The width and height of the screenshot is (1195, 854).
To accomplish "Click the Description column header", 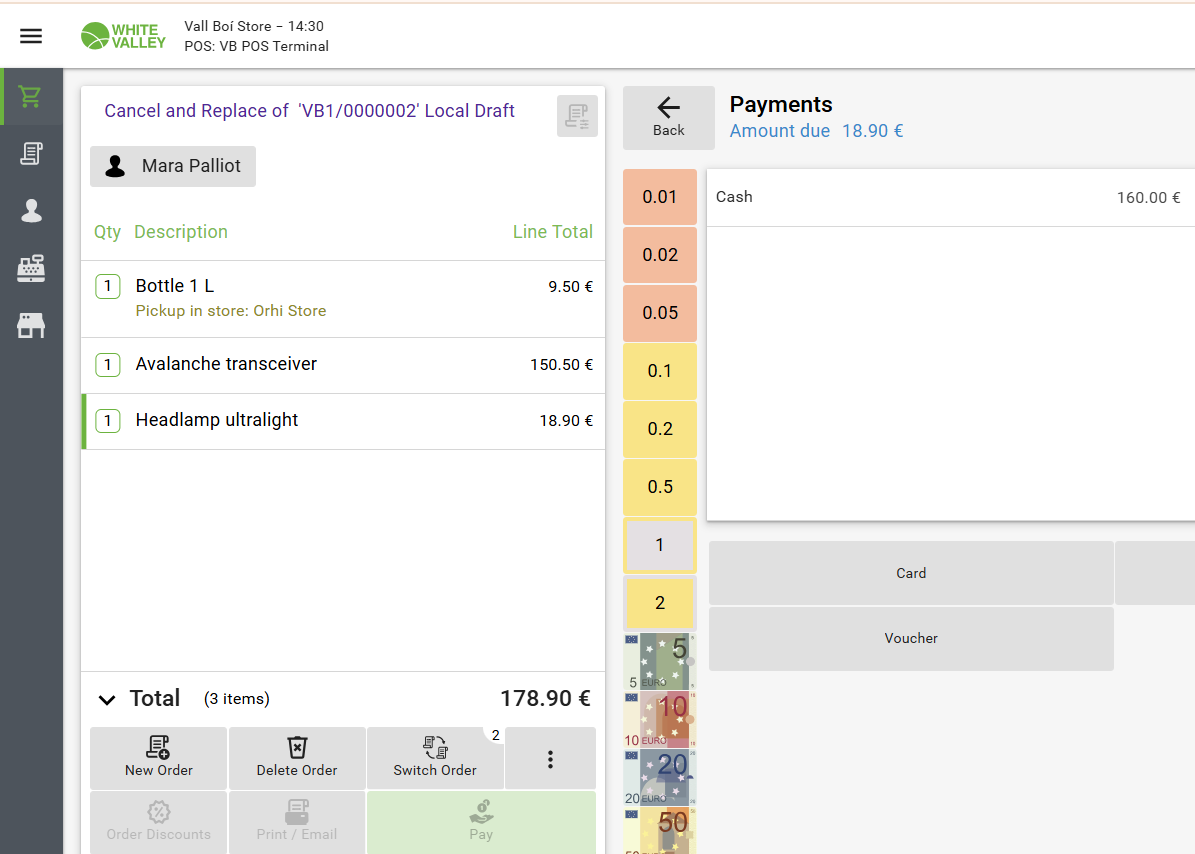I will [181, 232].
